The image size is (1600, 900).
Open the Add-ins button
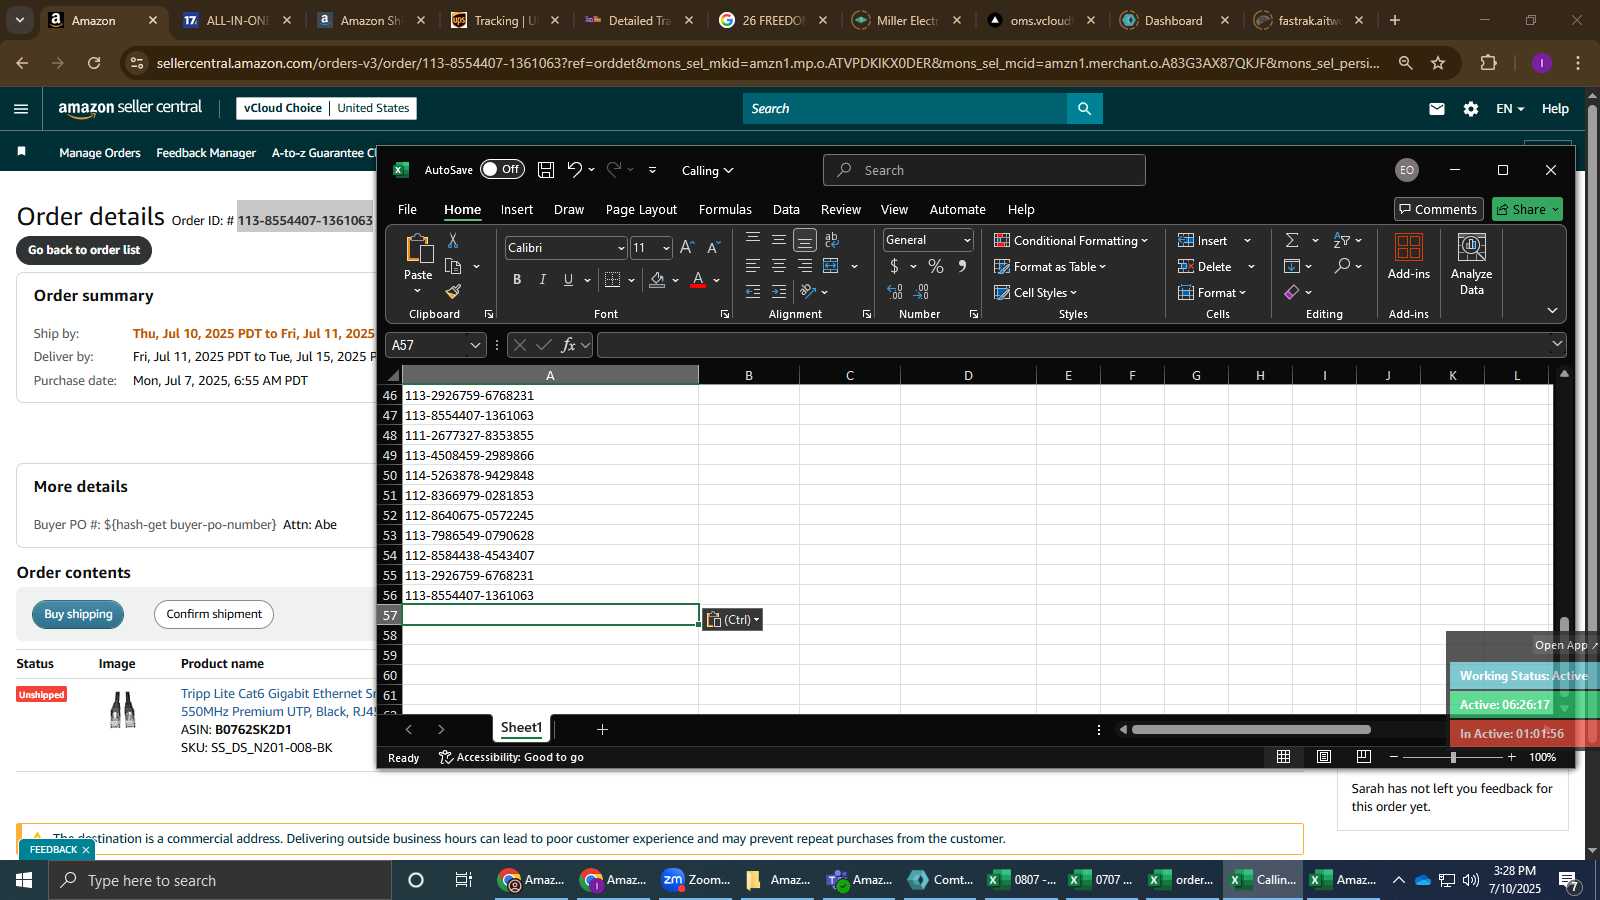1409,257
